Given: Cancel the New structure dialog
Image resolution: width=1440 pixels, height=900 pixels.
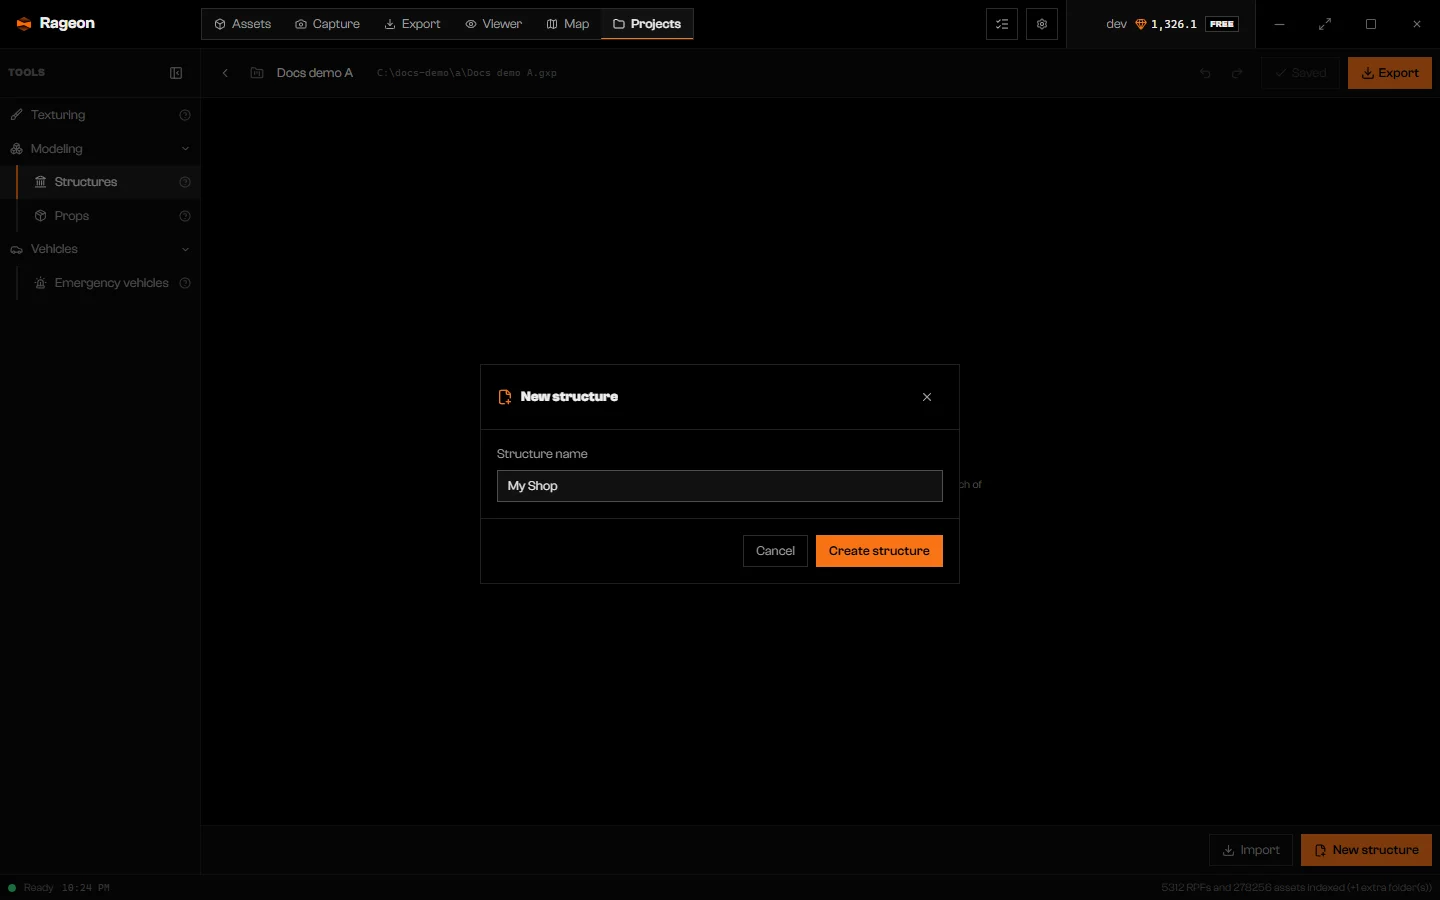Looking at the screenshot, I should pyautogui.click(x=775, y=551).
